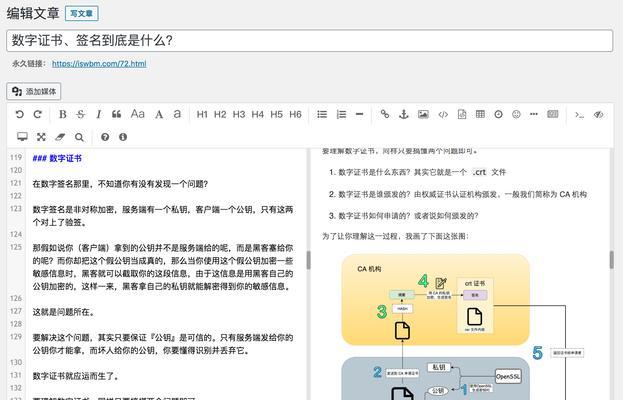This screenshot has width=623, height=400.
Task: Insert date and time clock icon
Action: [498, 114]
